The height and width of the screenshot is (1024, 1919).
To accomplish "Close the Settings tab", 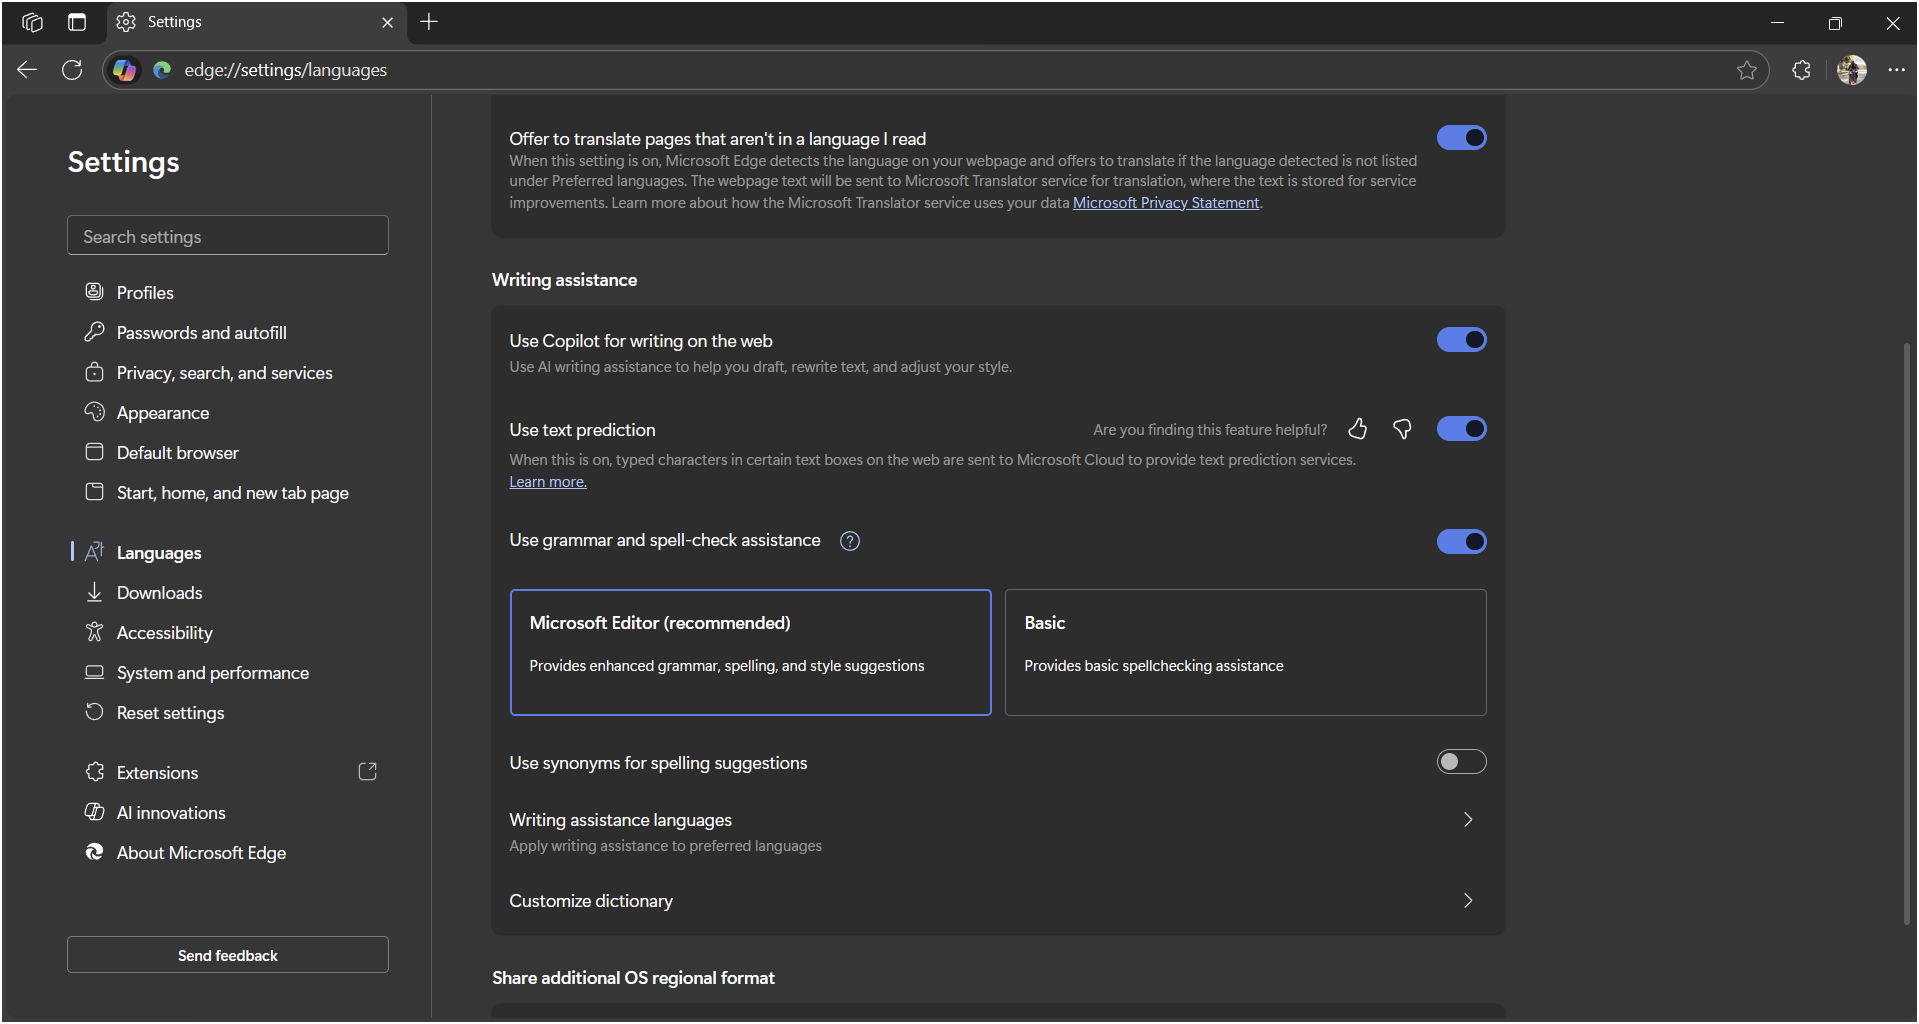I will click(388, 22).
